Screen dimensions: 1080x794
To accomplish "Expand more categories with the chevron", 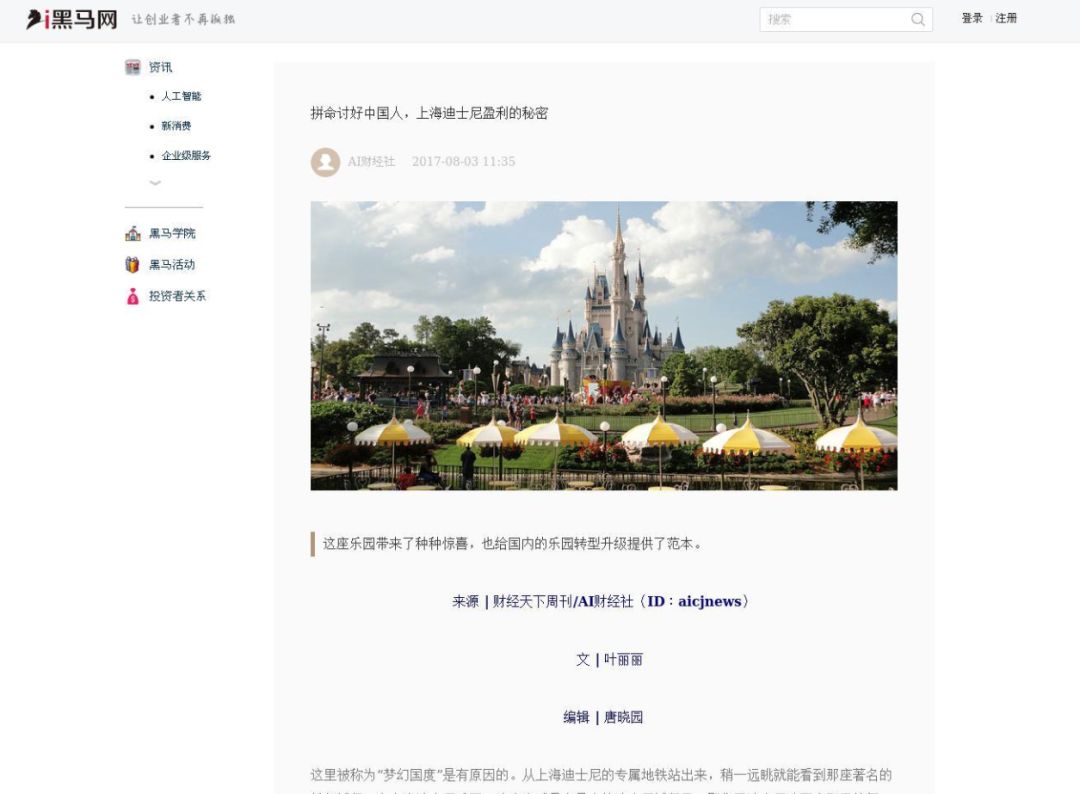I will 156,182.
